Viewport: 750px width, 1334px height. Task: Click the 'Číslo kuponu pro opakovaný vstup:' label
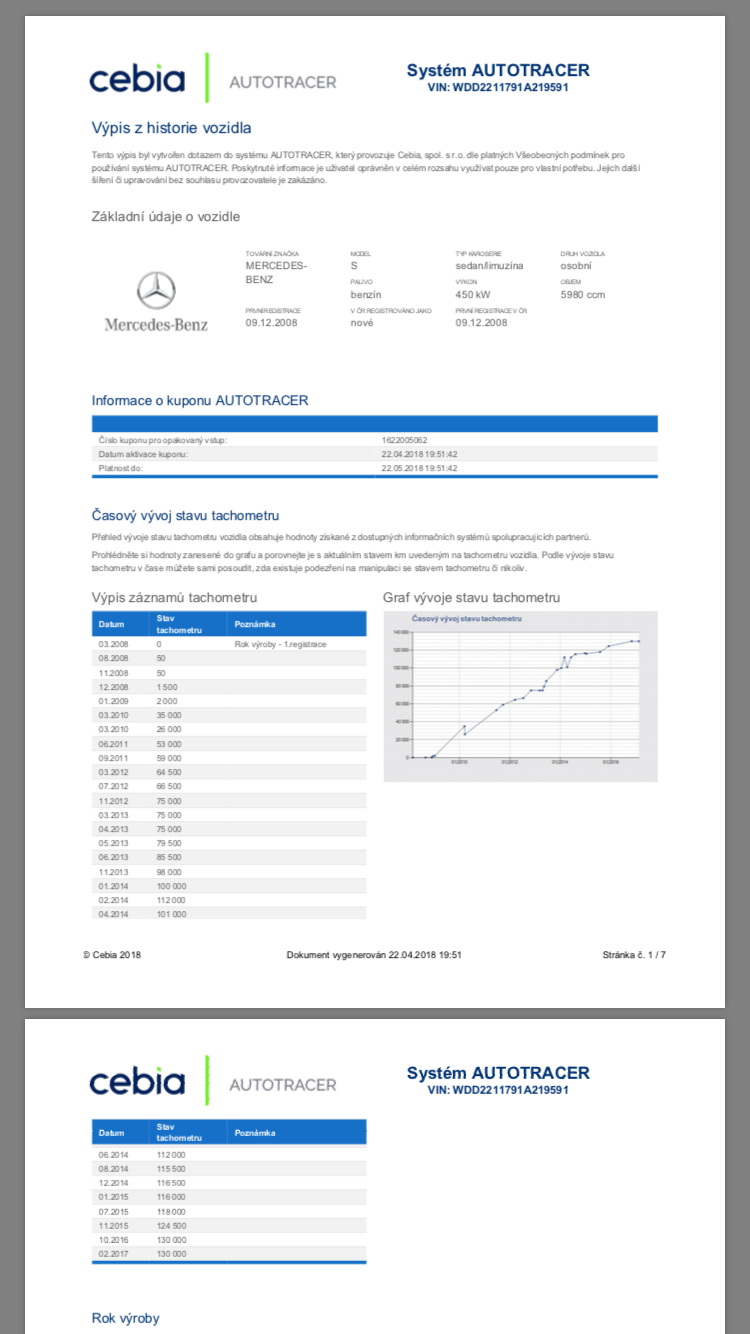(162, 439)
